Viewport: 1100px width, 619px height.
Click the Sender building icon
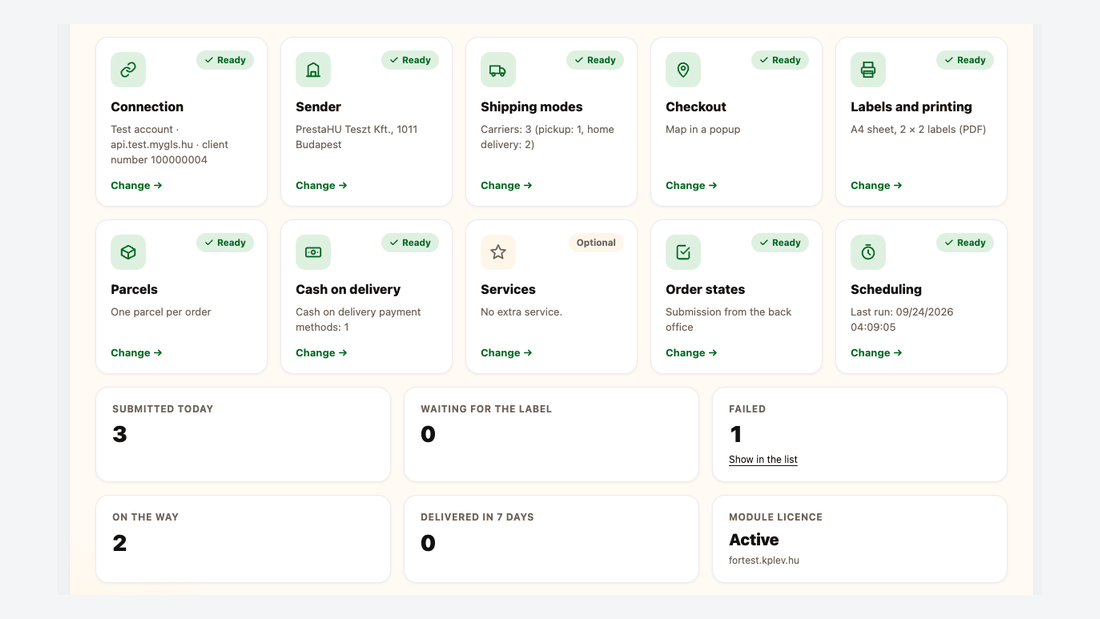coord(313,69)
